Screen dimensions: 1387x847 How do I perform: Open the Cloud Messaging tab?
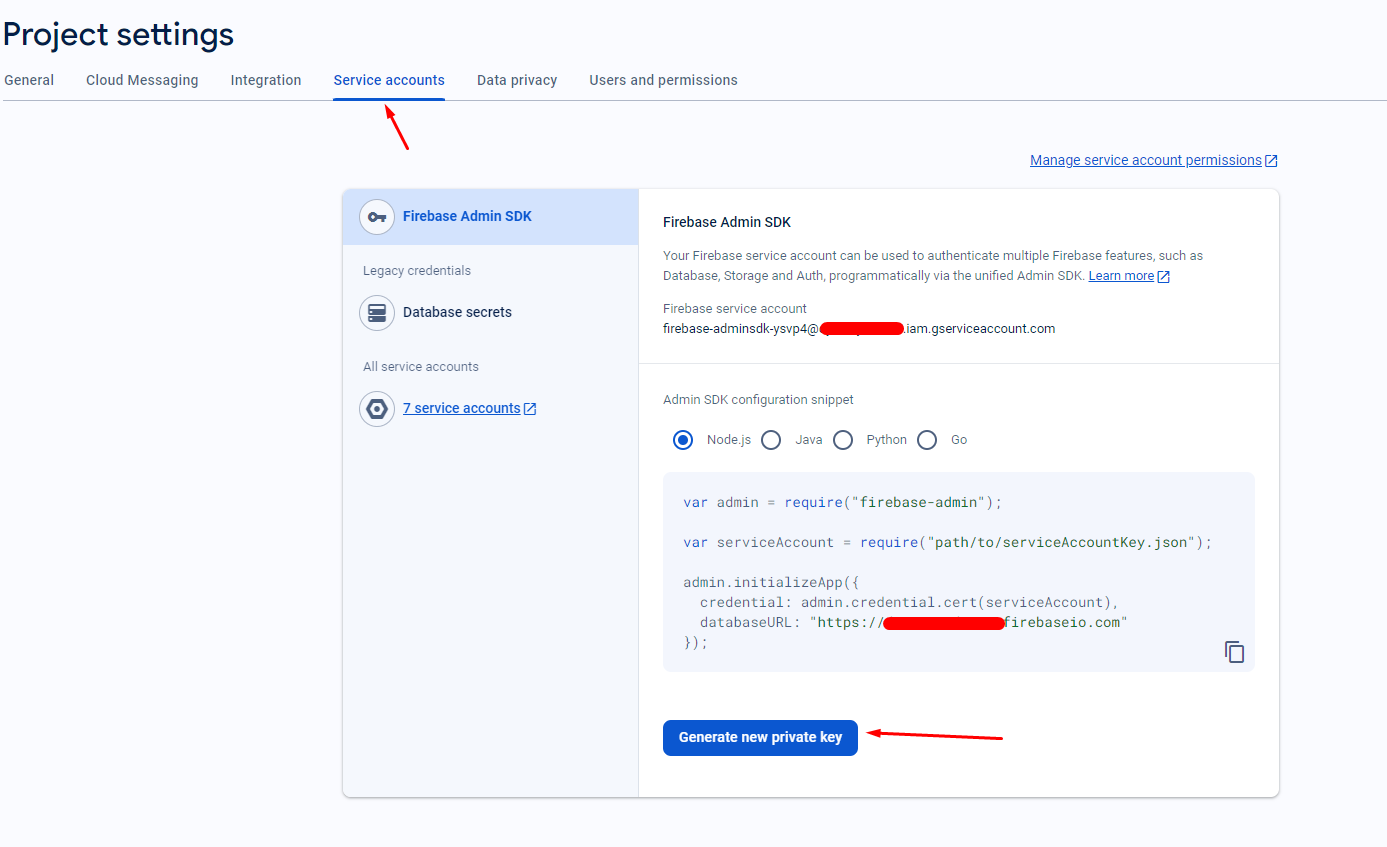(142, 80)
